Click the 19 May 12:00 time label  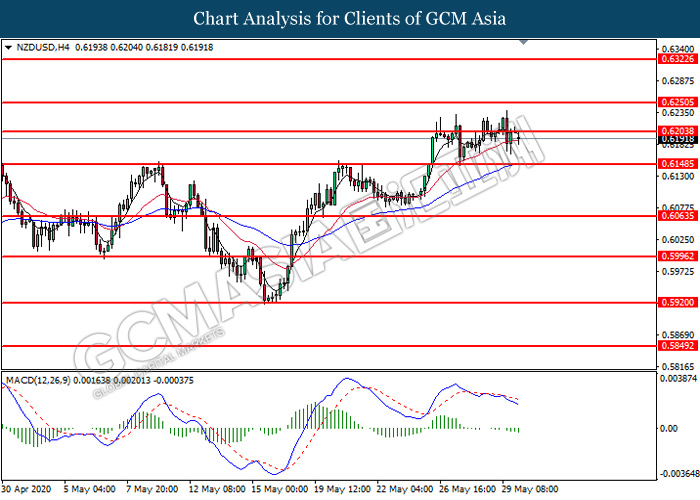(342, 489)
